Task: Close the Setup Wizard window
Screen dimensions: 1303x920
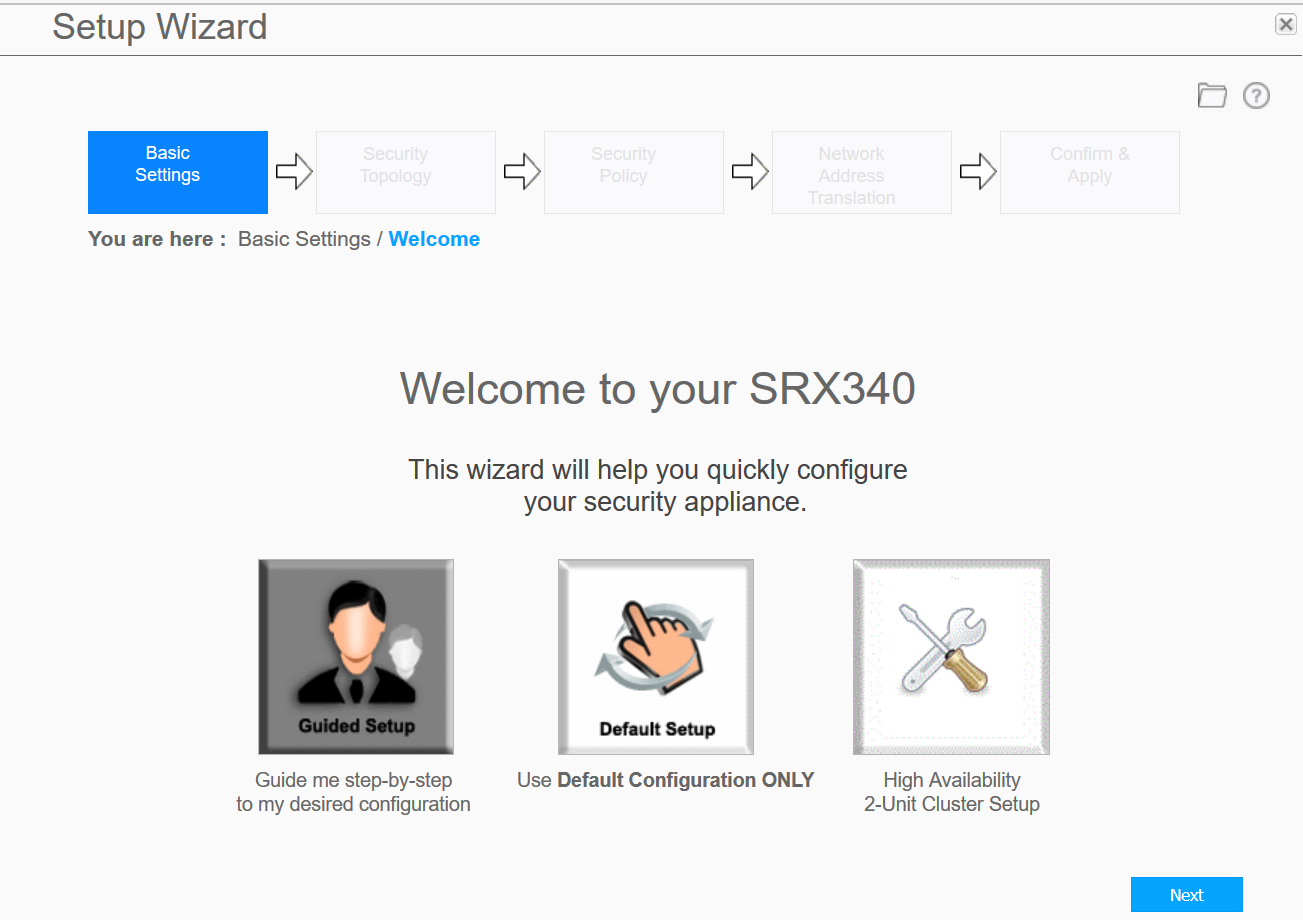Action: pyautogui.click(x=1286, y=25)
